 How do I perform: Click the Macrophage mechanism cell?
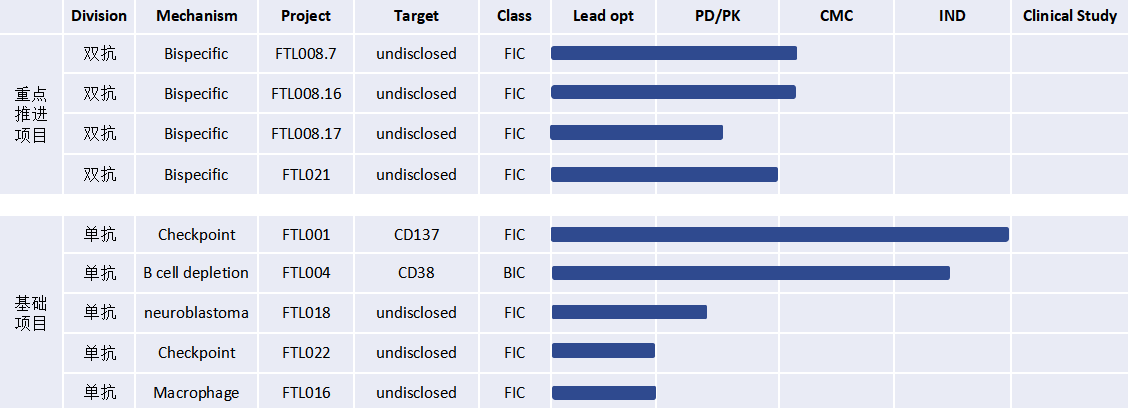(x=196, y=393)
